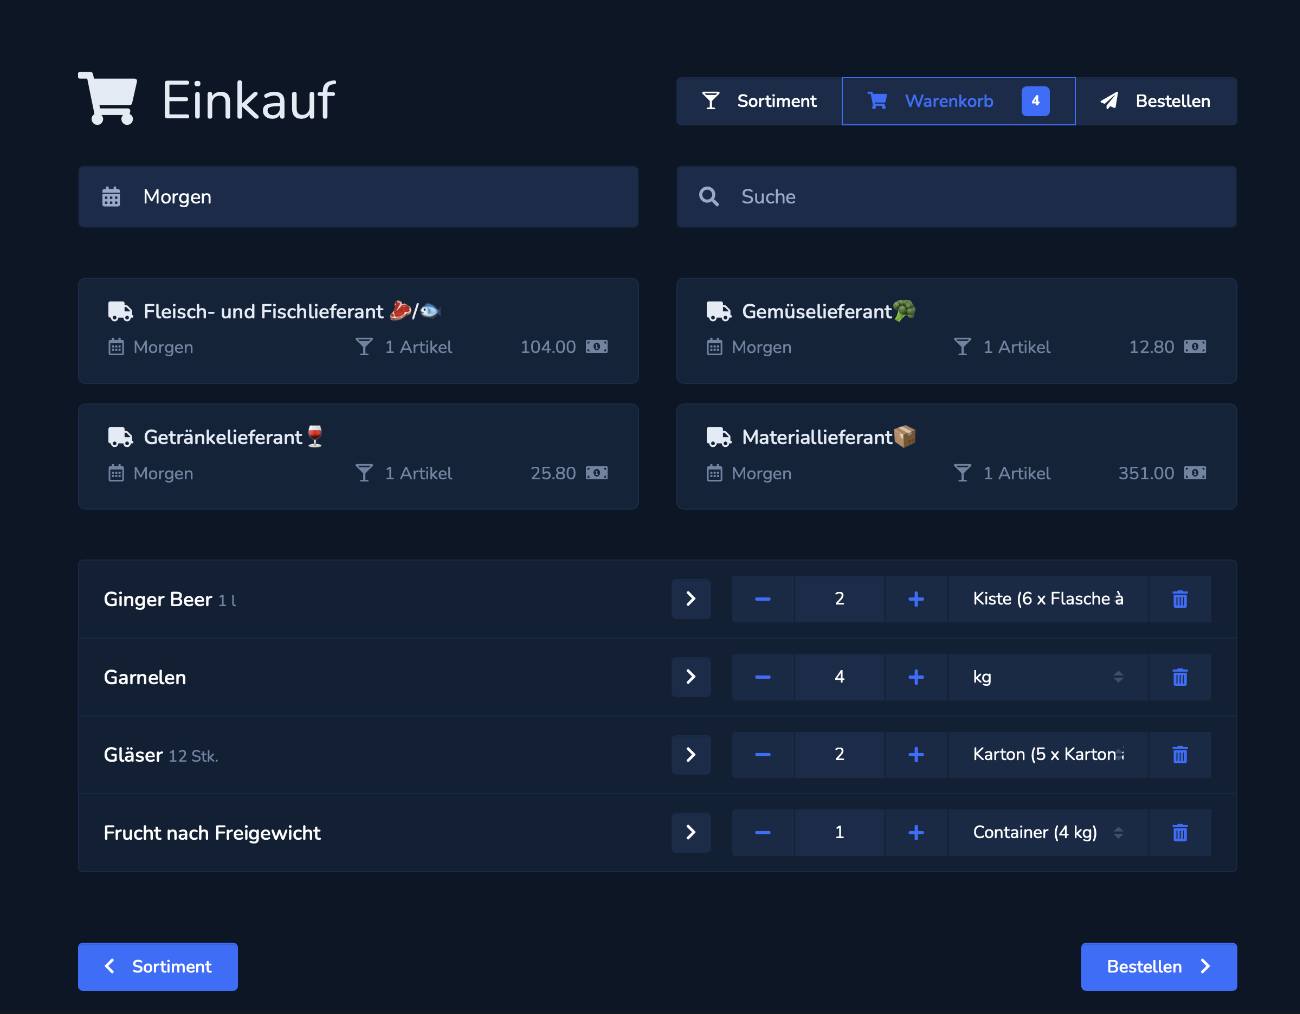Click the 104.00 total on Fleisch card
This screenshot has width=1300, height=1014.
pos(548,347)
